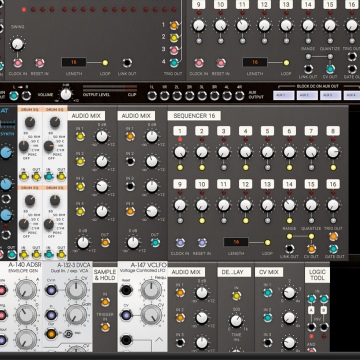Click the teal GATE OUT jack on Sequencer 16
This screenshot has height=360, width=360.
(x=333, y=249)
